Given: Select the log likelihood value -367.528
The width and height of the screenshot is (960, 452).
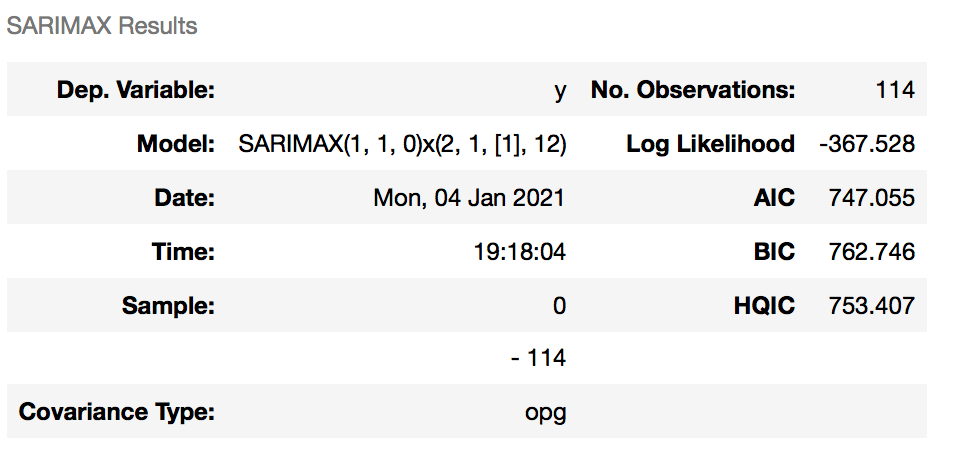Looking at the screenshot, I should pos(866,144).
